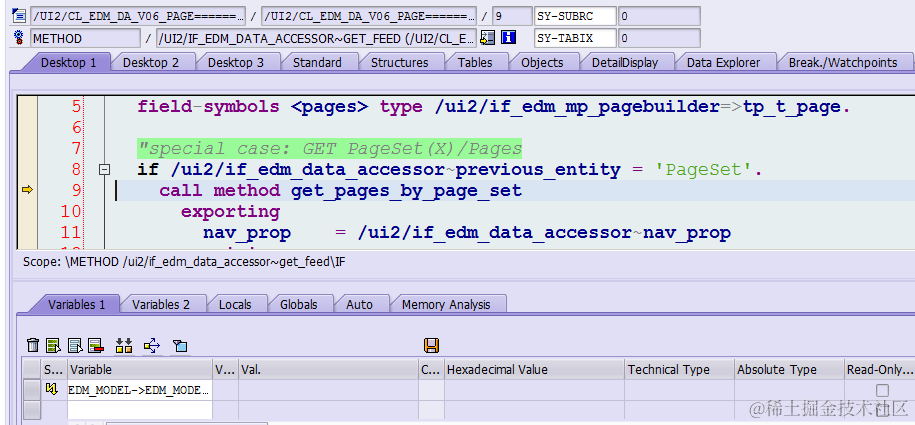Select the Auto tab

point(359,304)
